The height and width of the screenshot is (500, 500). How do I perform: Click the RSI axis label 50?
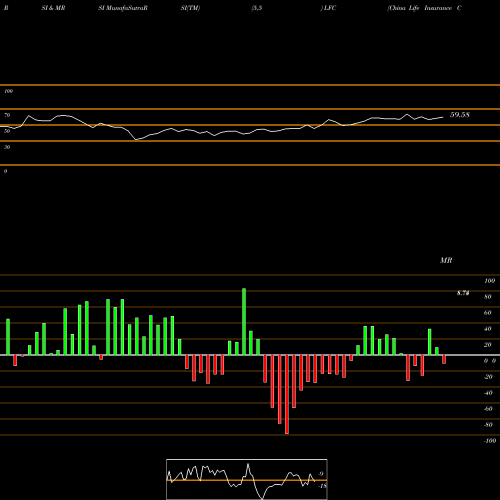pyautogui.click(x=7, y=131)
